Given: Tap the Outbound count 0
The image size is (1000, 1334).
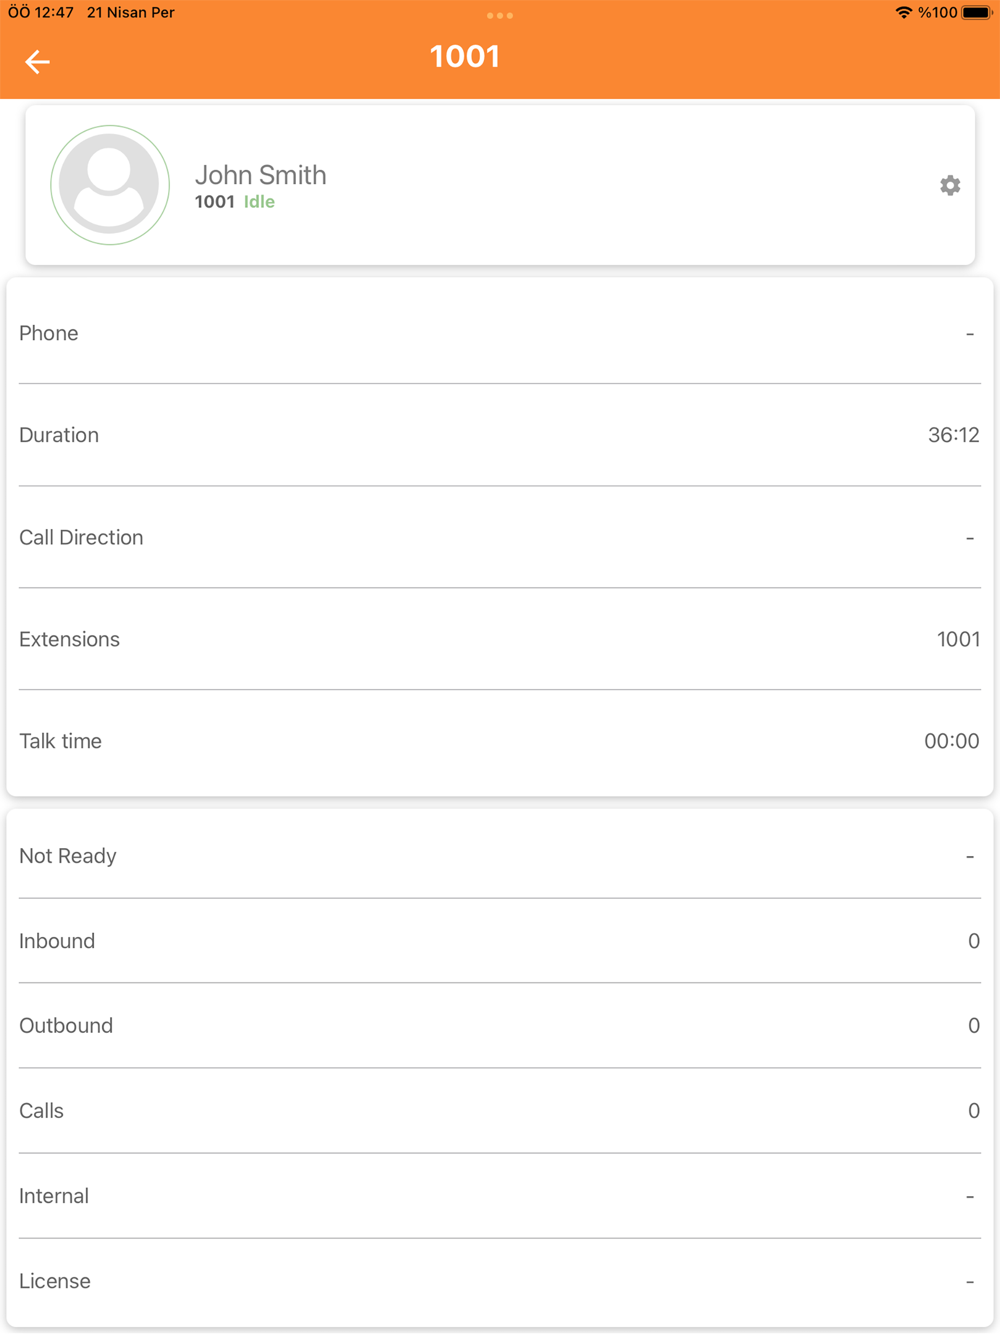Looking at the screenshot, I should point(974,1026).
